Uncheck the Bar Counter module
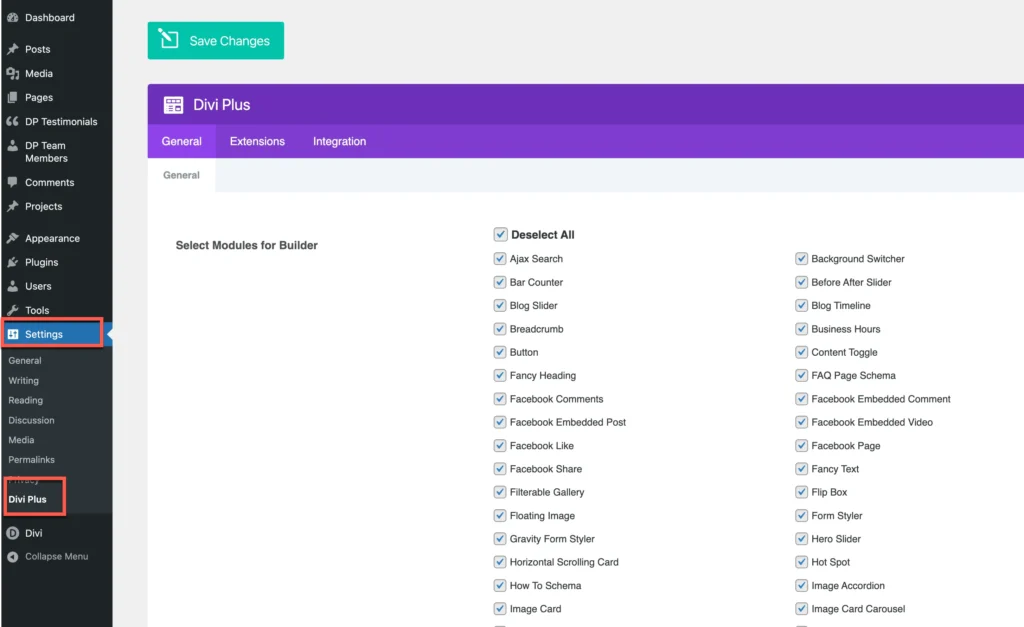 click(500, 282)
